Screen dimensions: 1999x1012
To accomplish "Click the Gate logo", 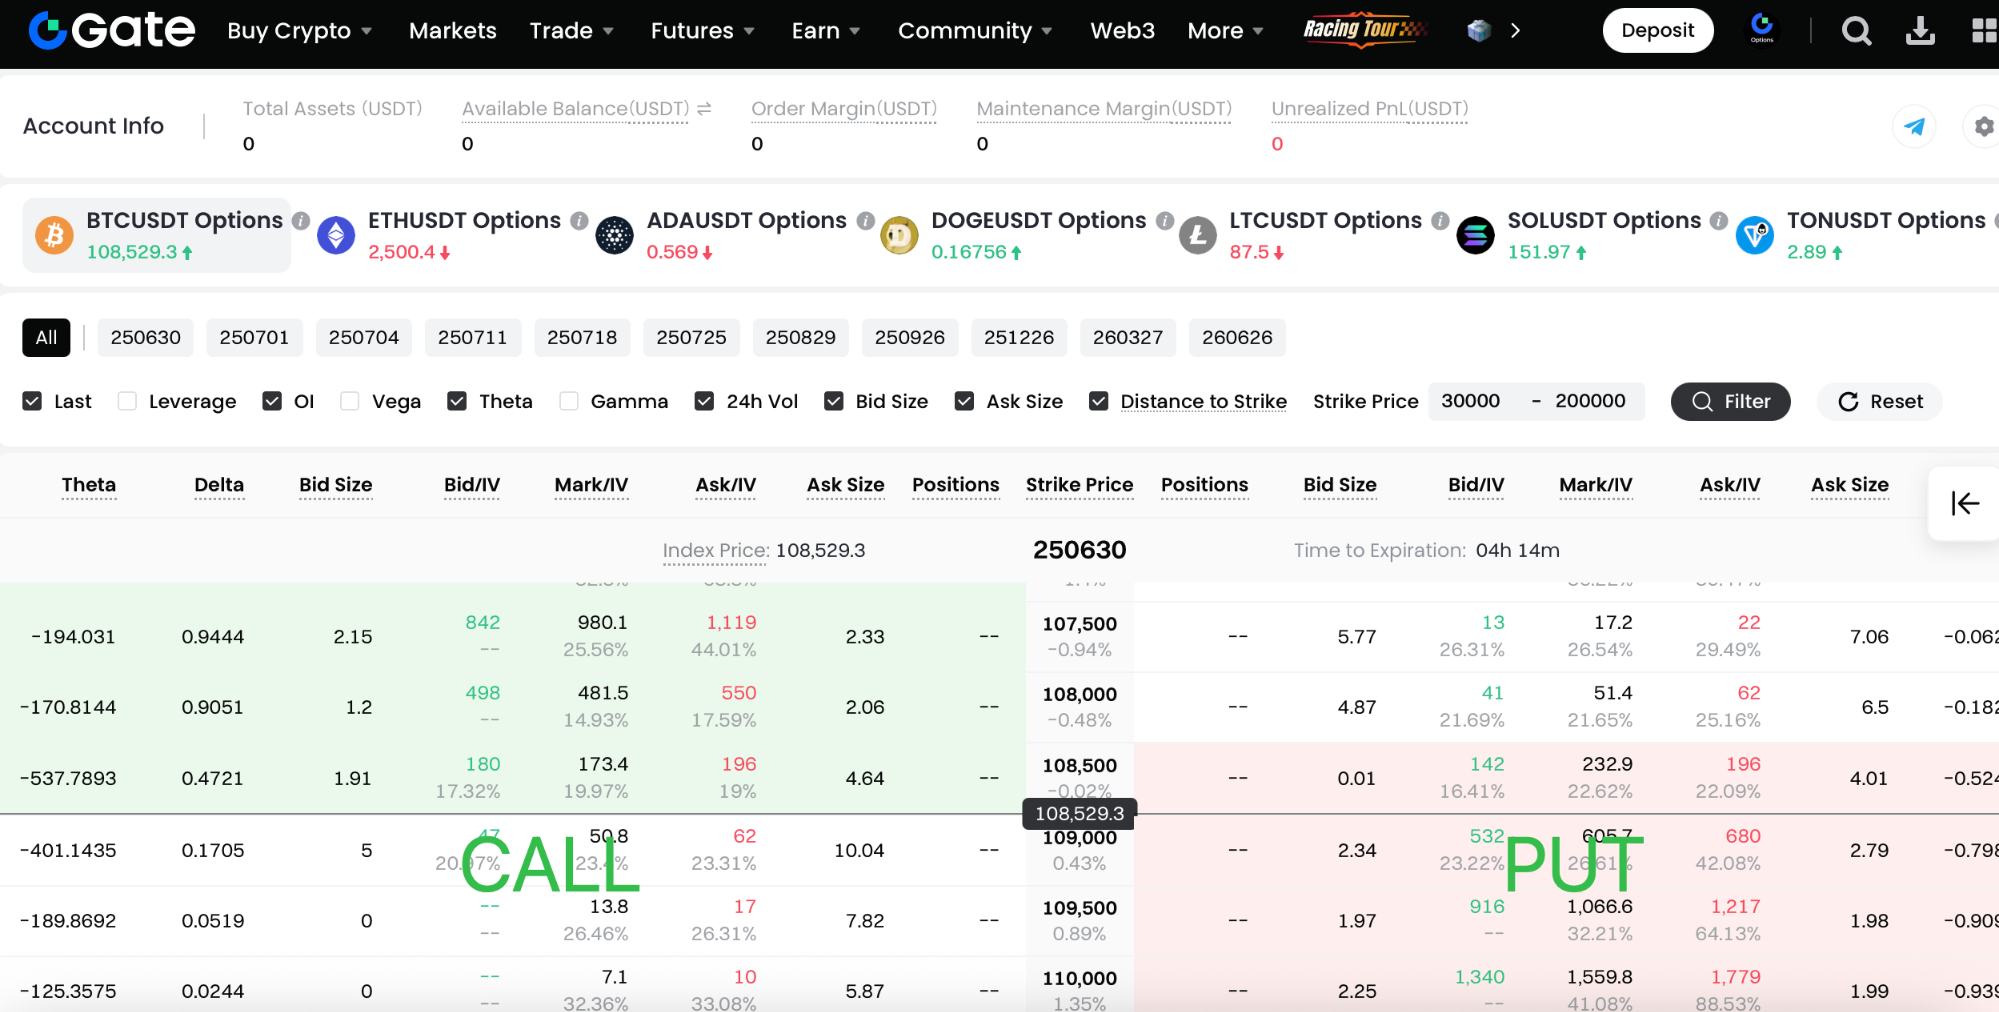I will (112, 31).
